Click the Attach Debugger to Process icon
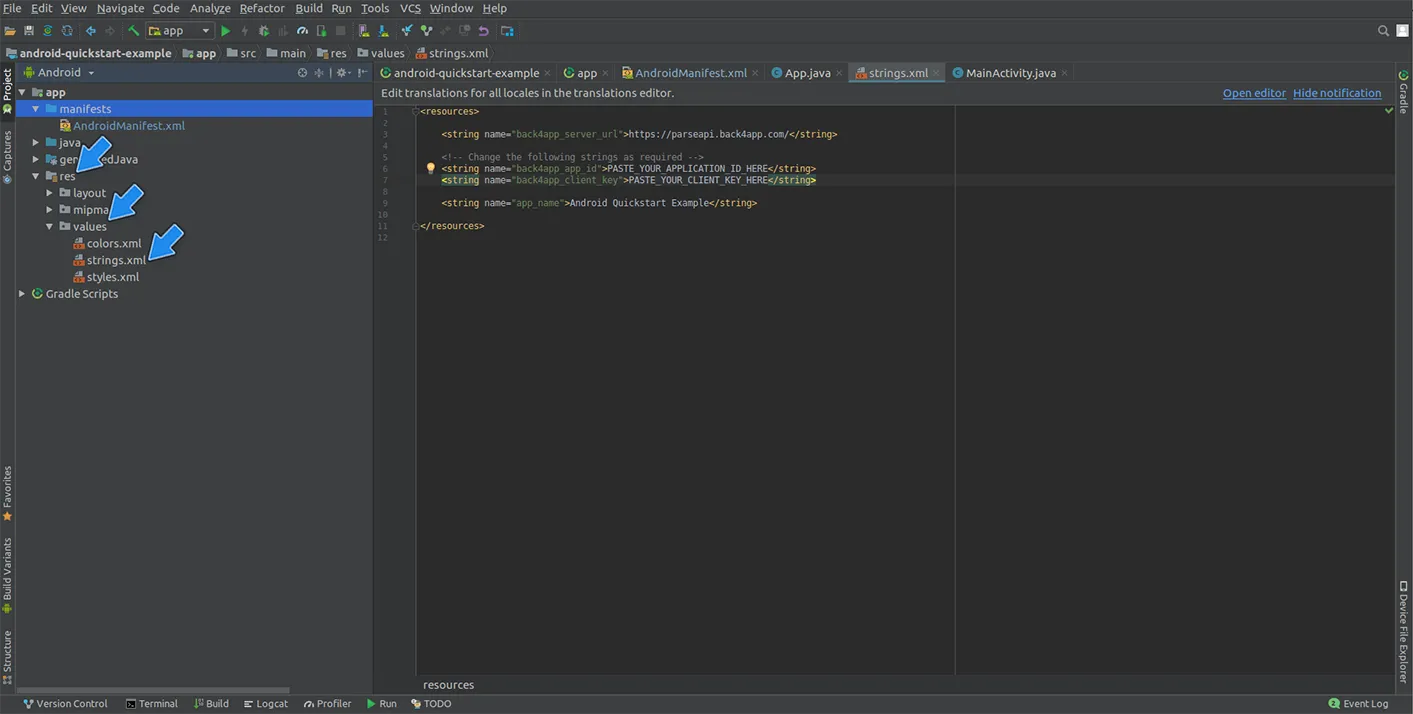The image size is (1413, 714). tap(322, 31)
